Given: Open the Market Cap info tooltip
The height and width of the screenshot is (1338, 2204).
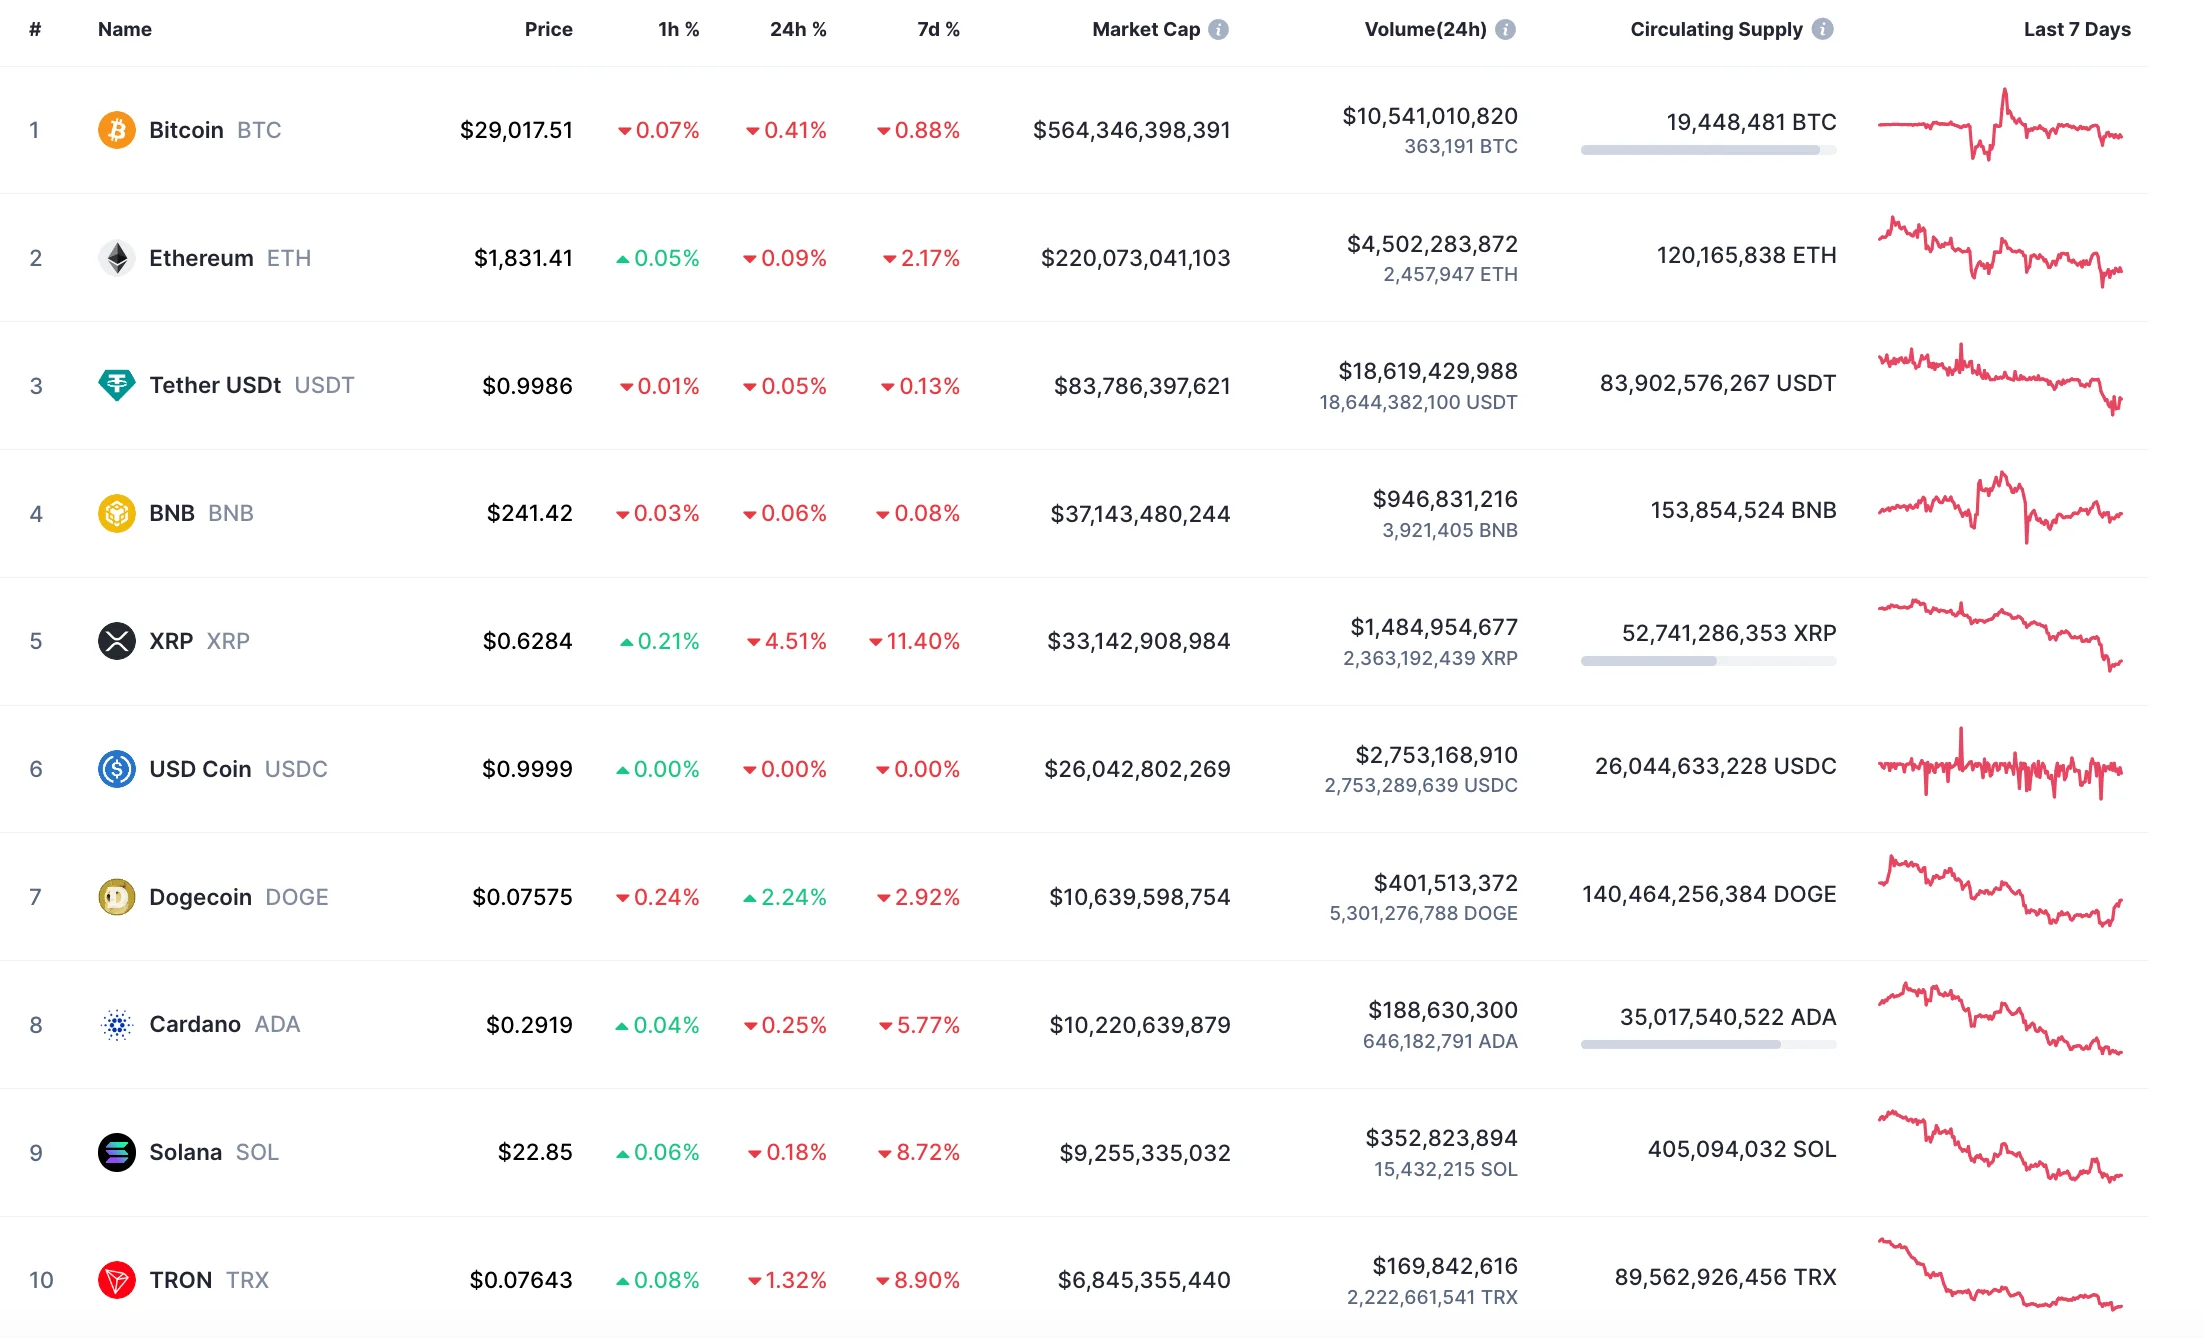Looking at the screenshot, I should click(x=1218, y=29).
